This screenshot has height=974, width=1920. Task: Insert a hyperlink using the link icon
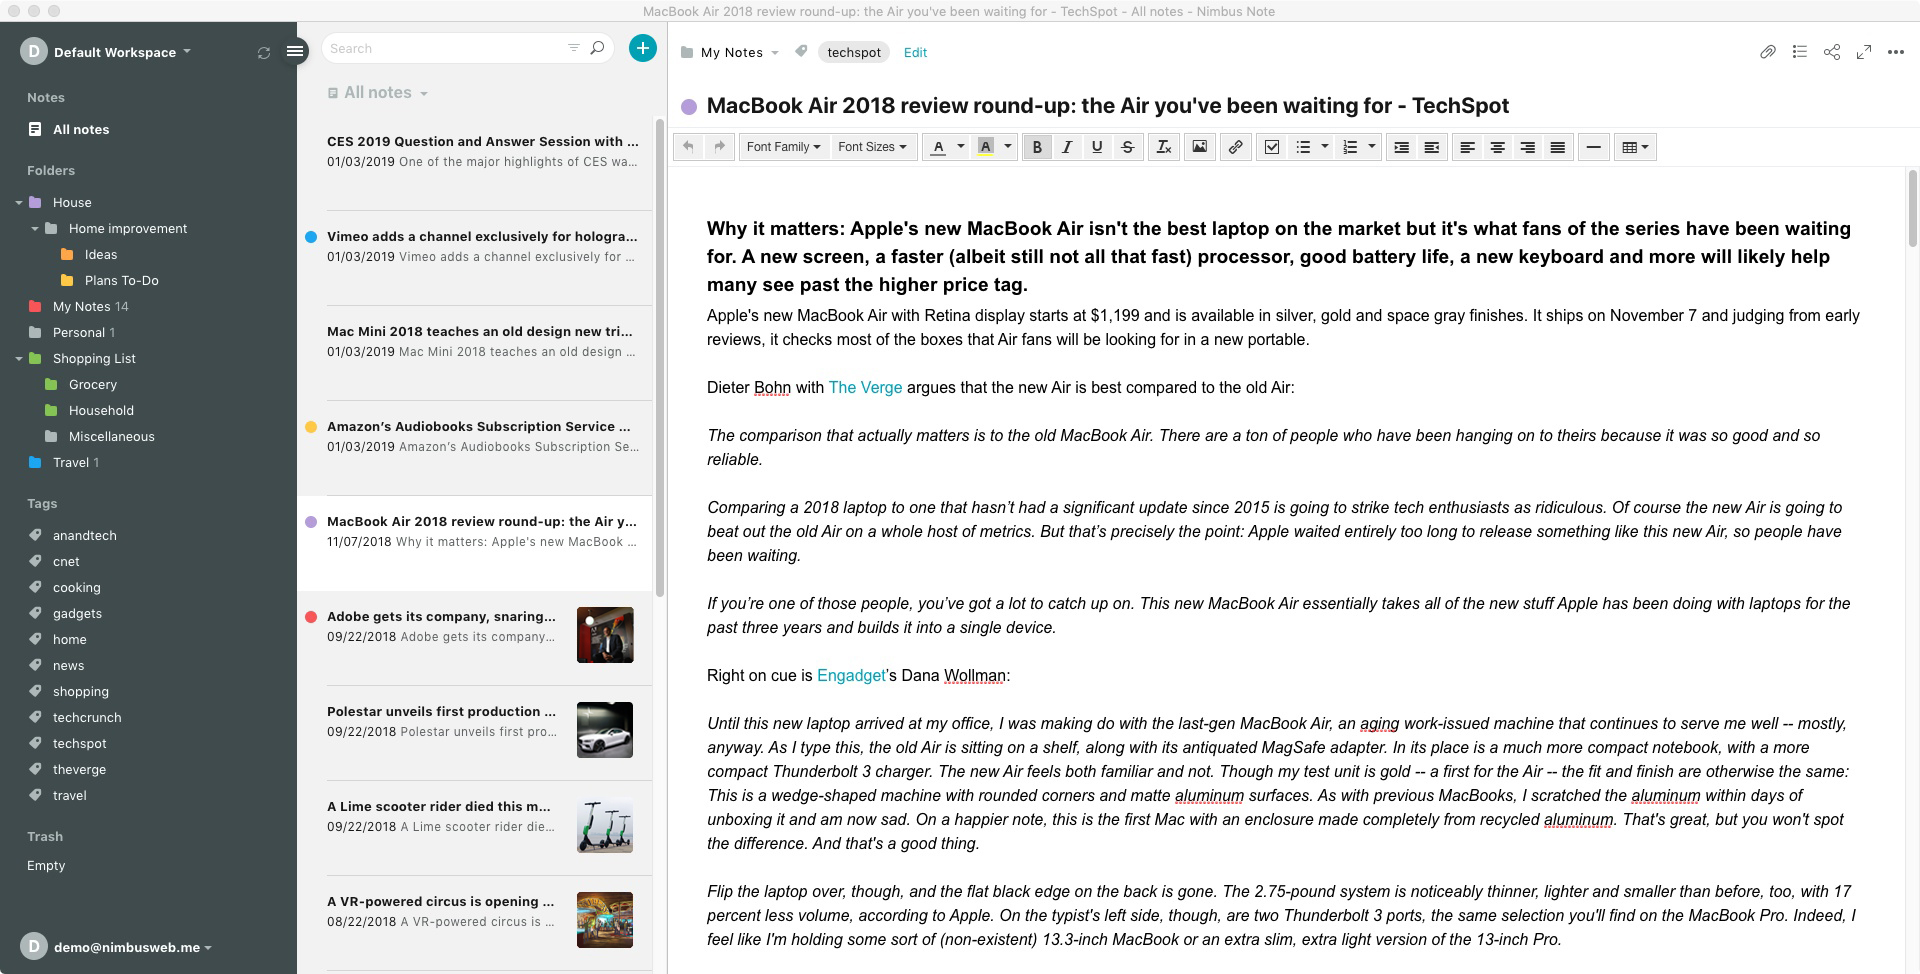coord(1234,147)
